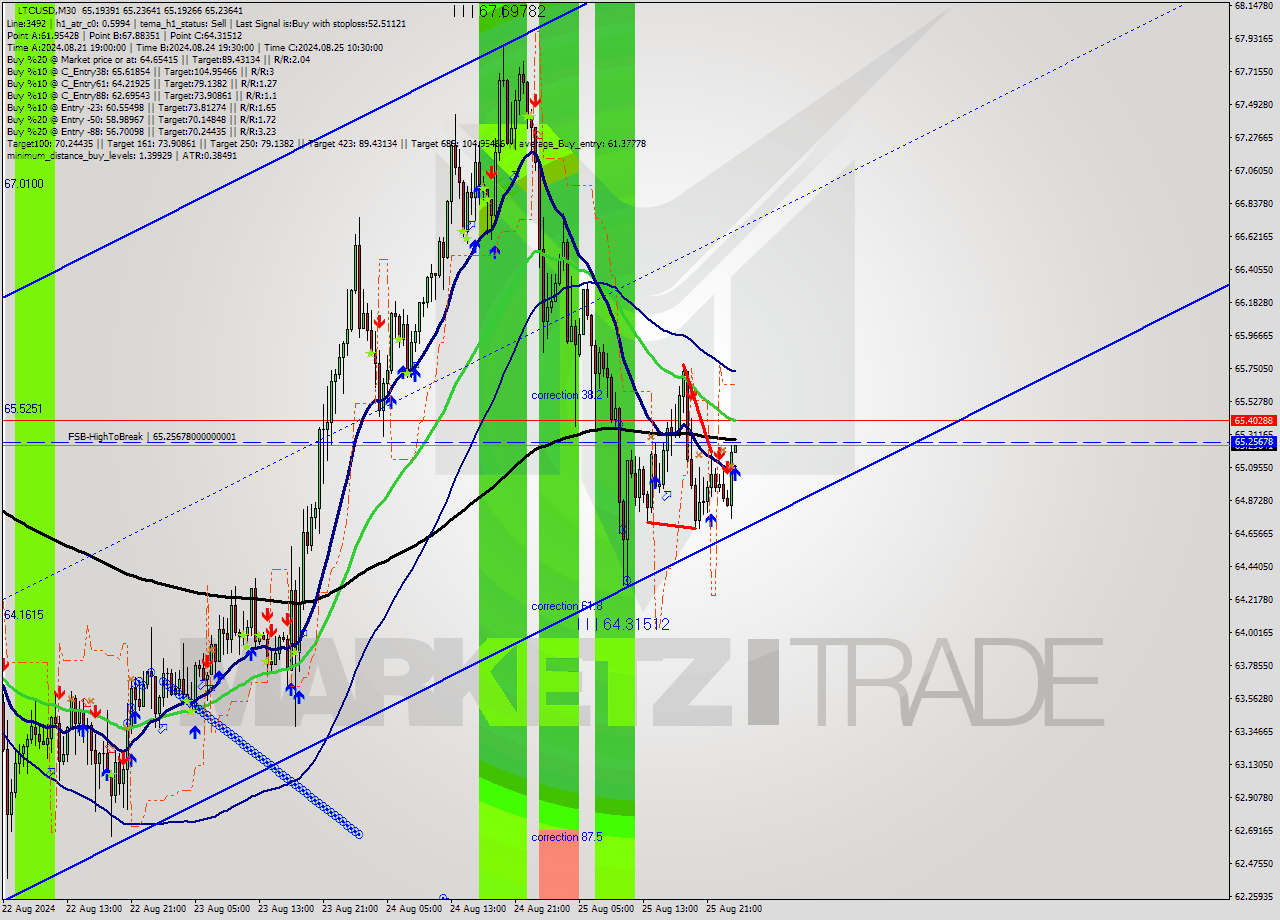Click the 62.25935 price axis label
The image size is (1280, 920).
tap(1254, 896)
